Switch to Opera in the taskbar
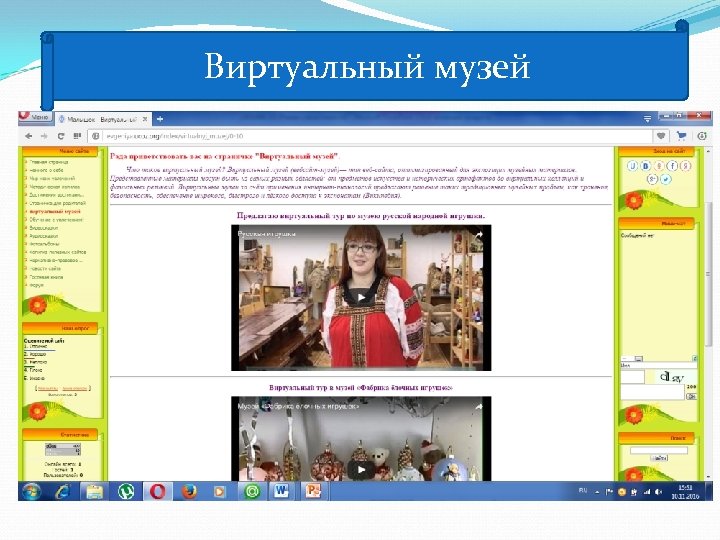Screen dimensions: 720x540 158,492
